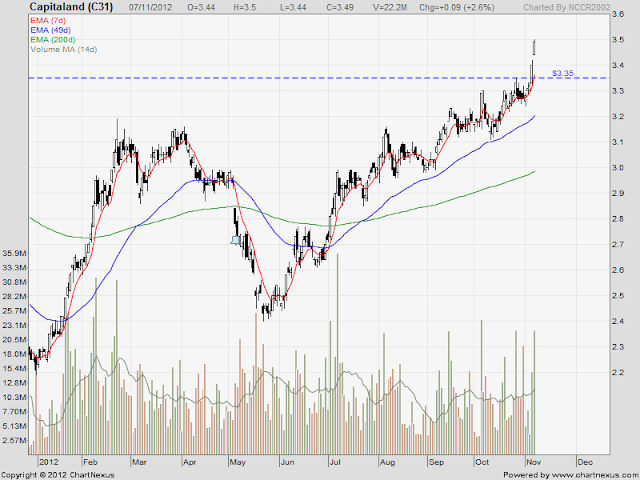The width and height of the screenshot is (640, 480).
Task: Click the $3.35 resistance line label
Action: click(x=562, y=73)
